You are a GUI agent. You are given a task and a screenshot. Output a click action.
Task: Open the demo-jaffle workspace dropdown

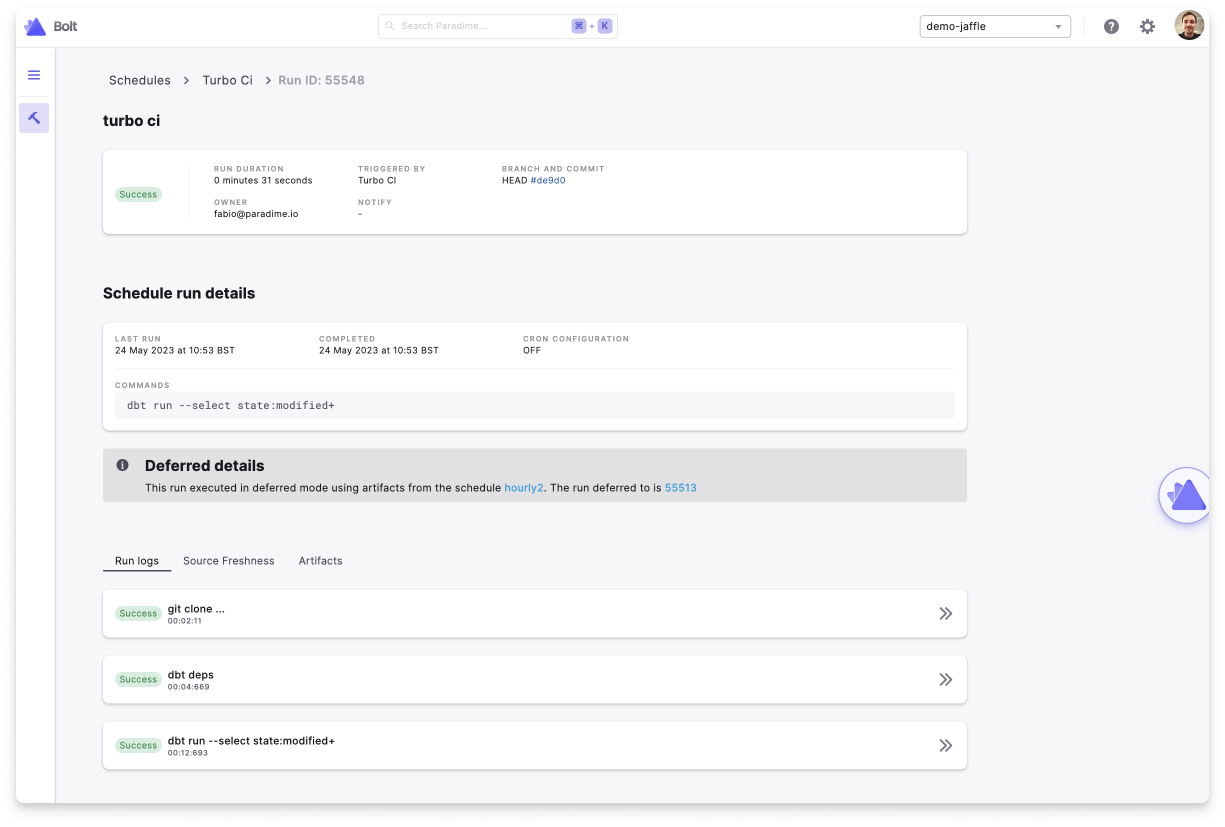click(x=994, y=27)
